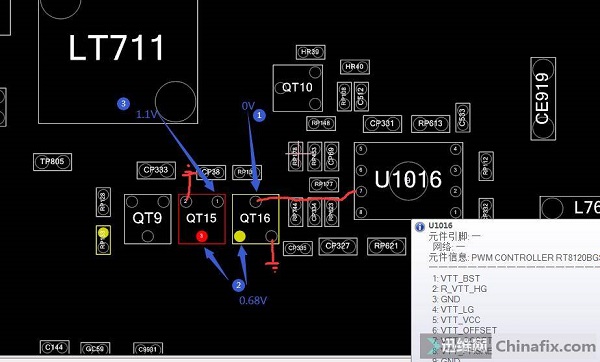Select the LT711 inductor label

point(116,48)
